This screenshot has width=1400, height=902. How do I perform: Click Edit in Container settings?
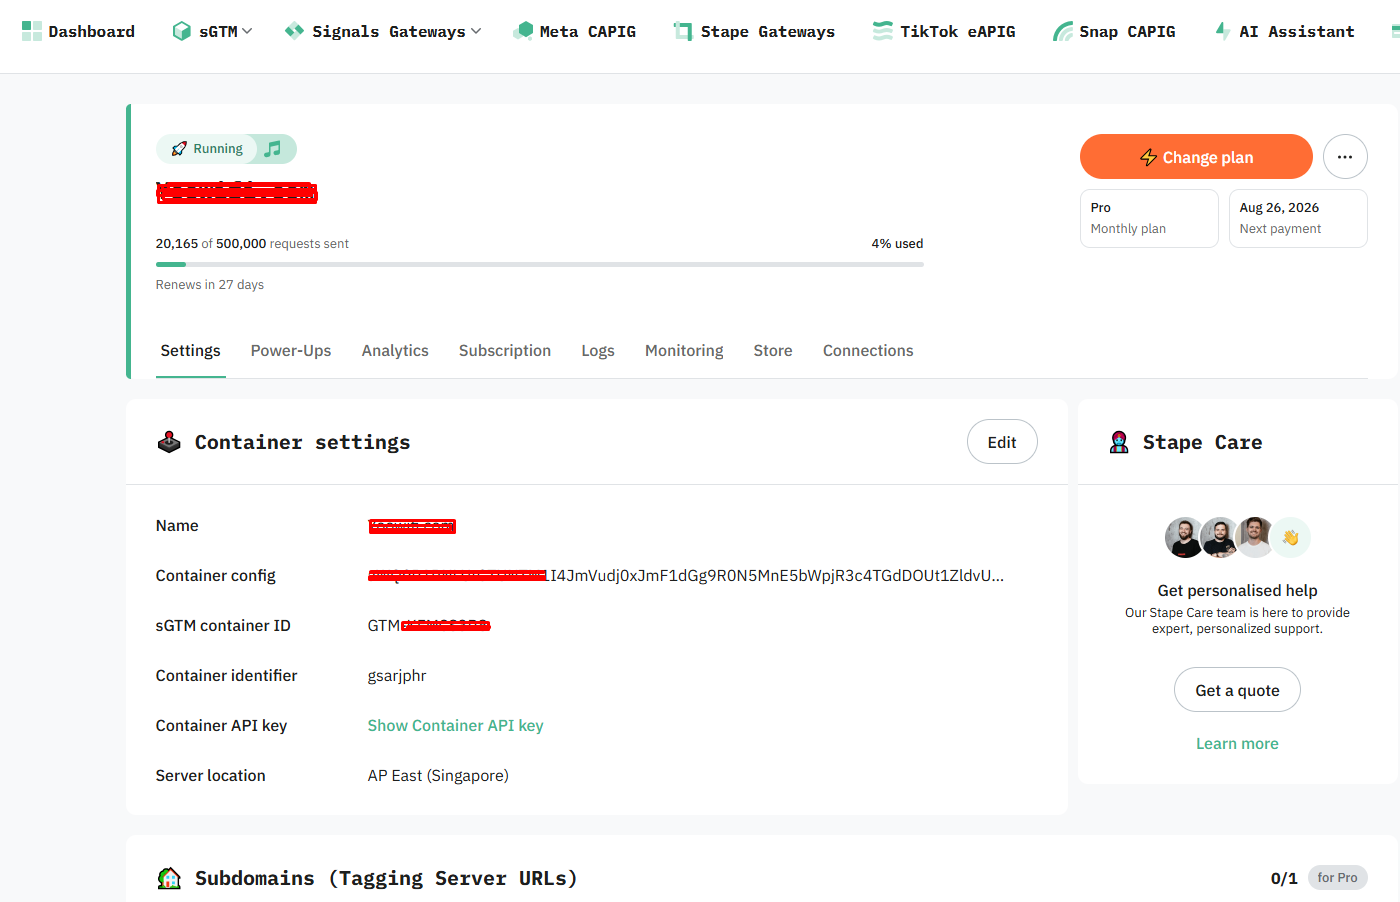point(1002,442)
